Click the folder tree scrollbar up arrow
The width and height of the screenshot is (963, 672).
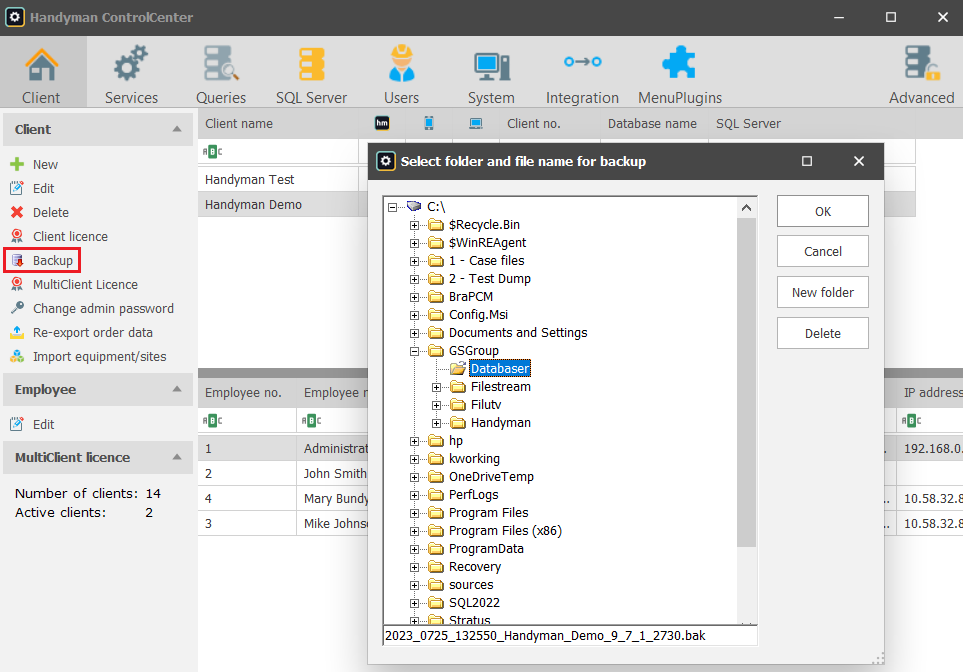coord(746,208)
